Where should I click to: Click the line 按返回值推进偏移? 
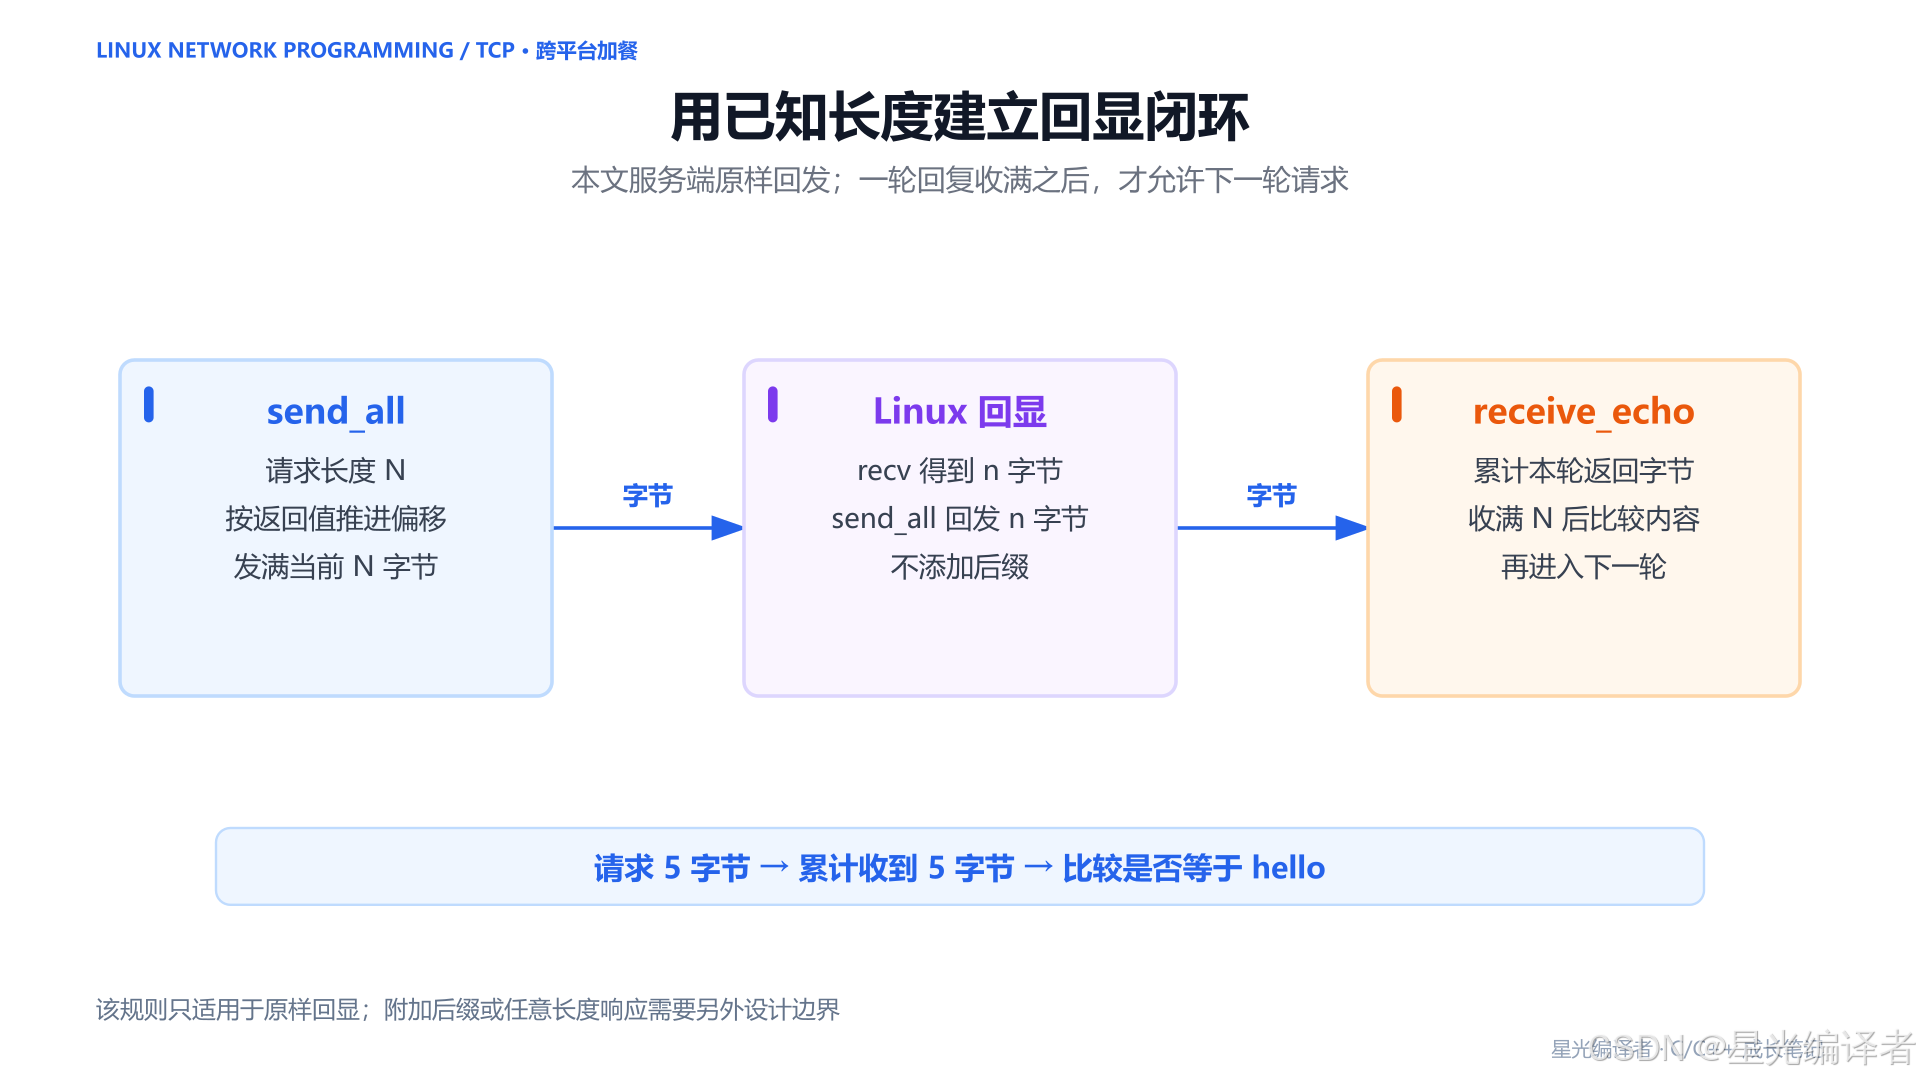point(335,518)
